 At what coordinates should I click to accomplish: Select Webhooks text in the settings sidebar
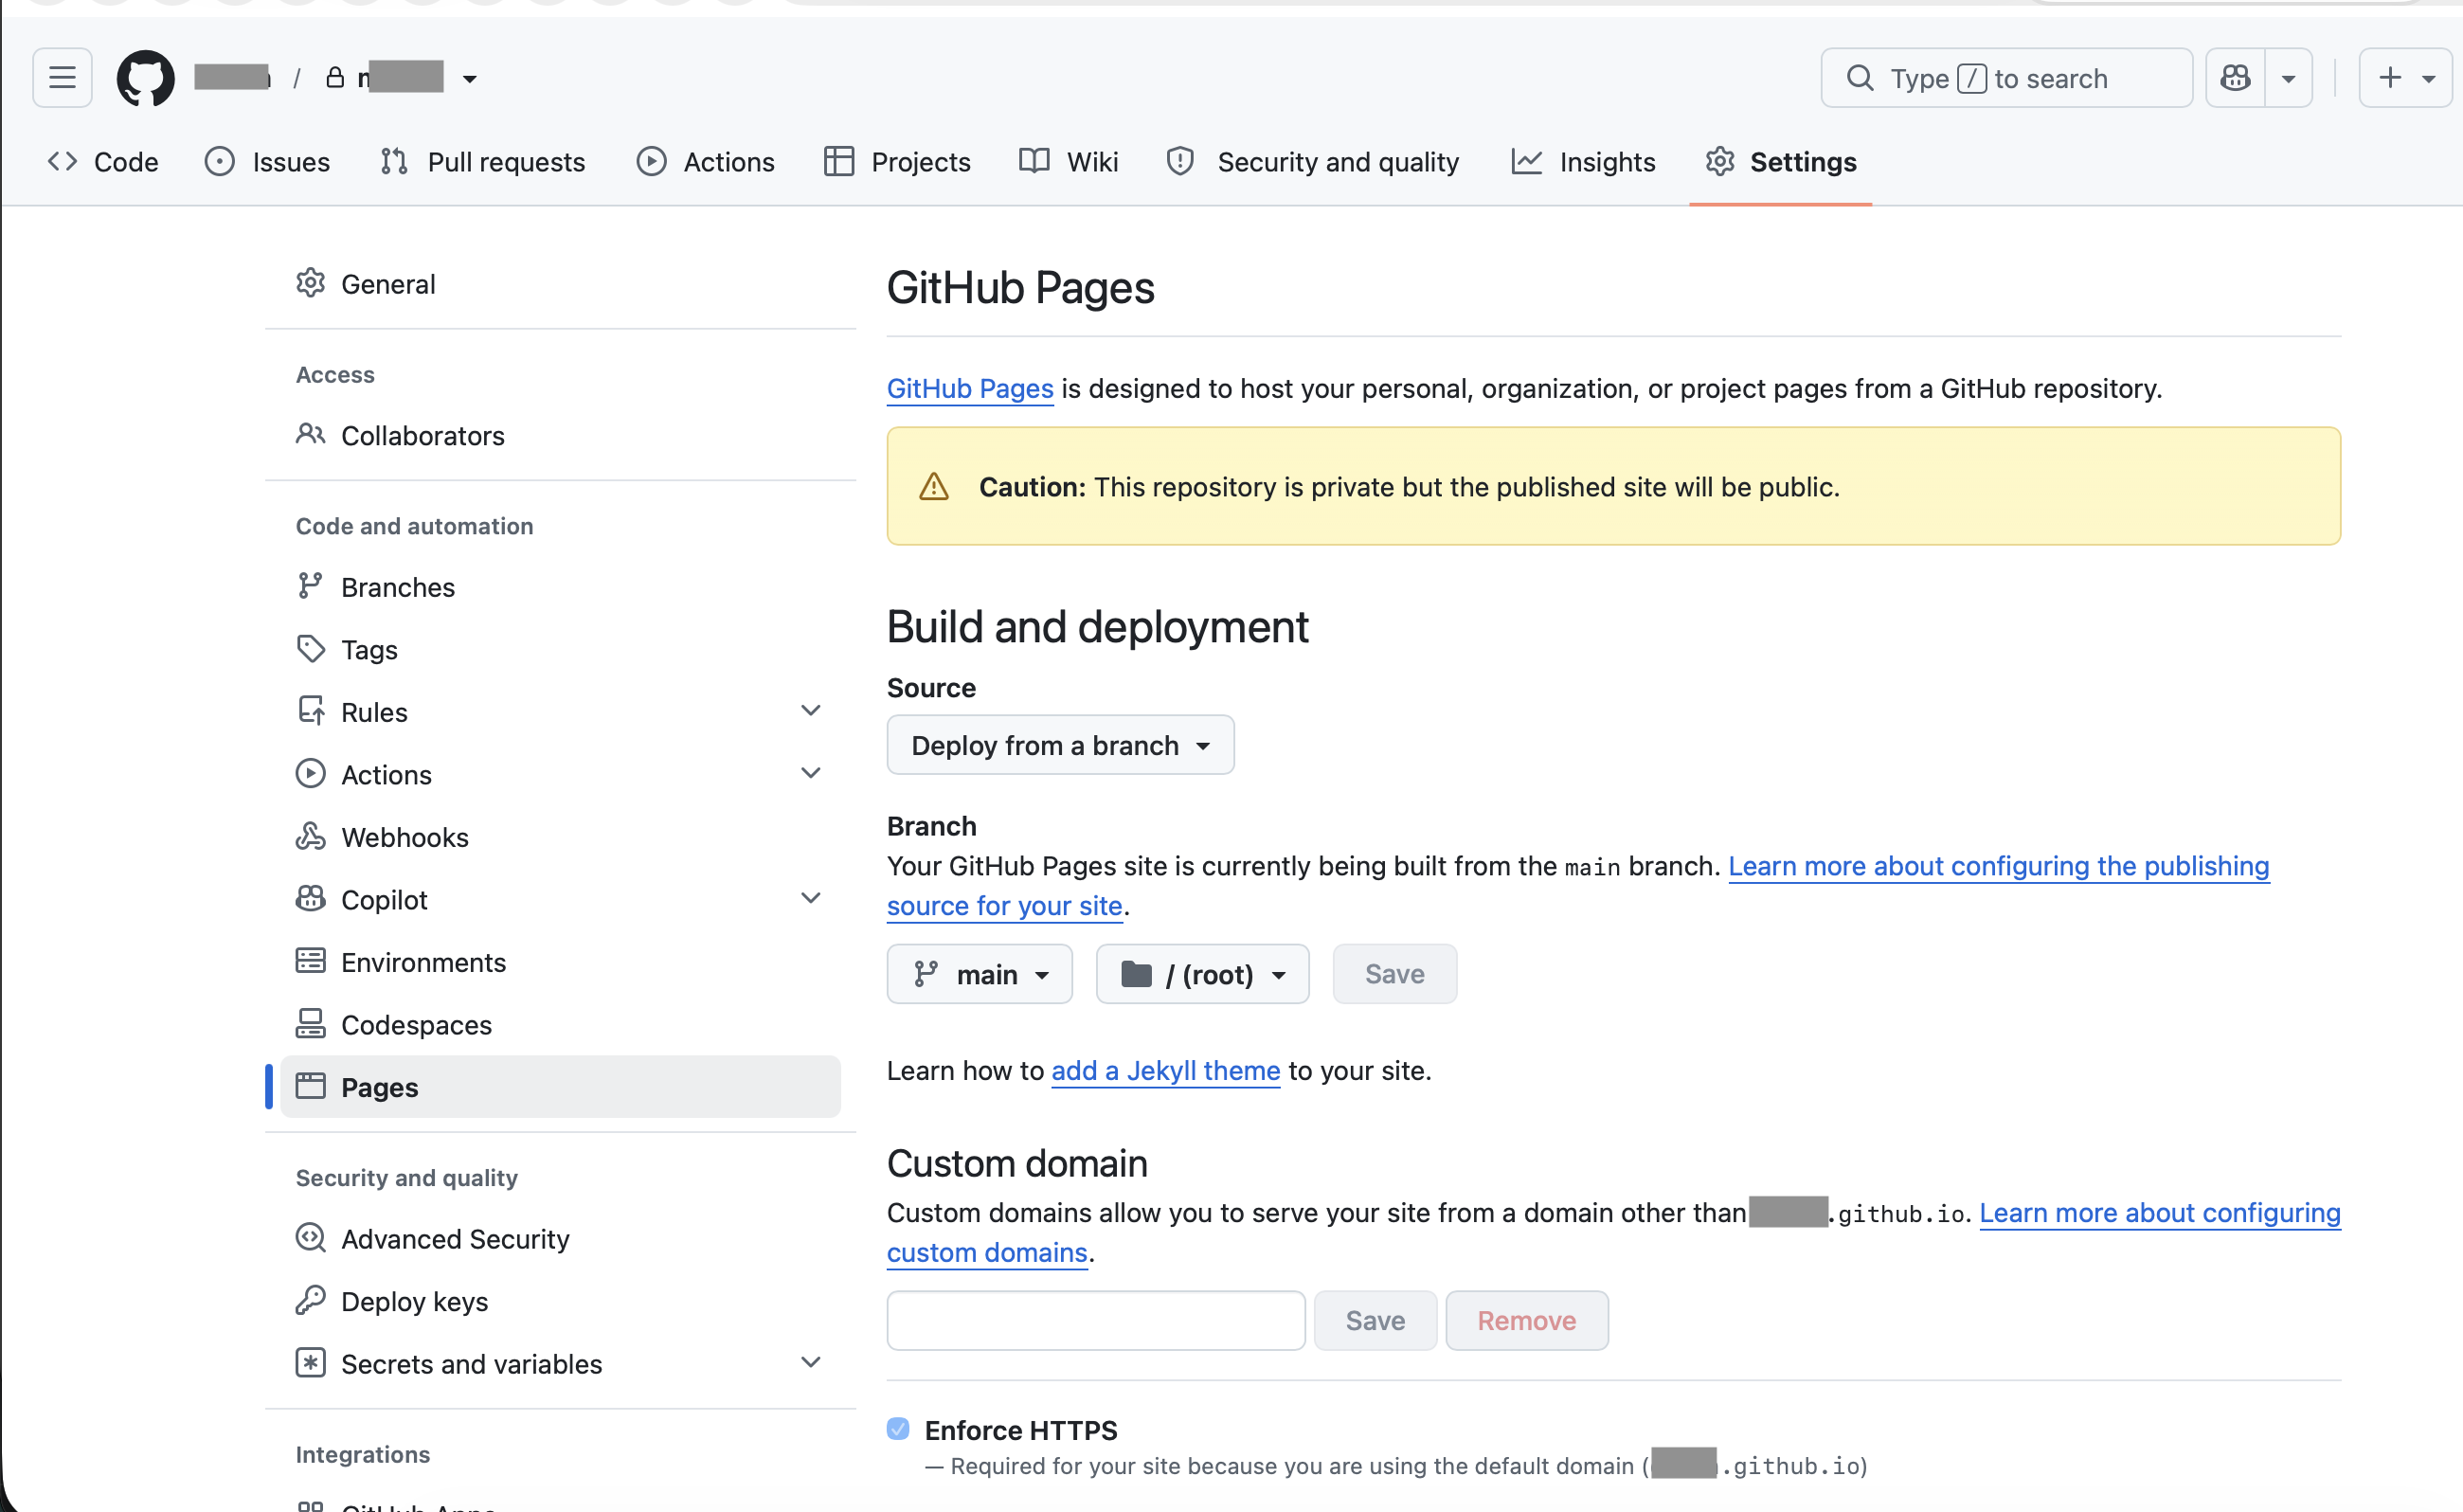(405, 837)
